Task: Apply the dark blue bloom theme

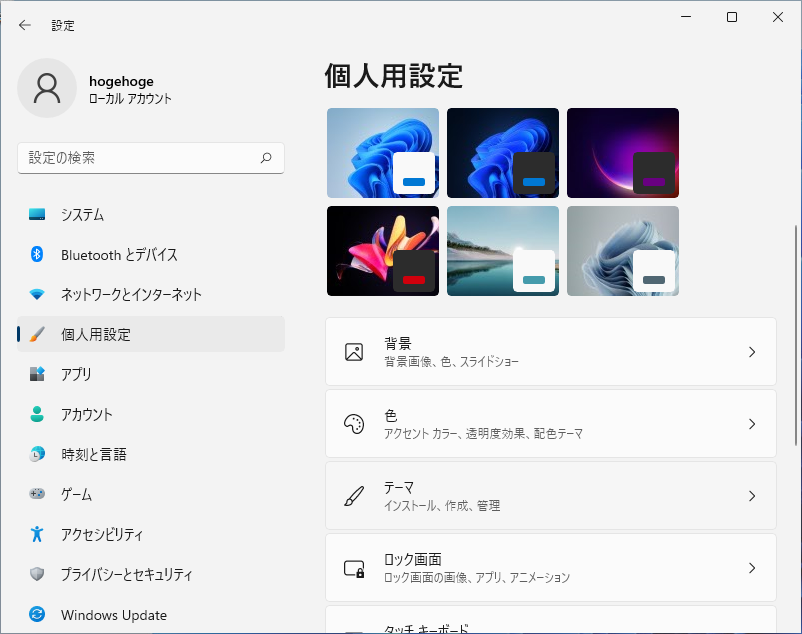Action: [503, 153]
